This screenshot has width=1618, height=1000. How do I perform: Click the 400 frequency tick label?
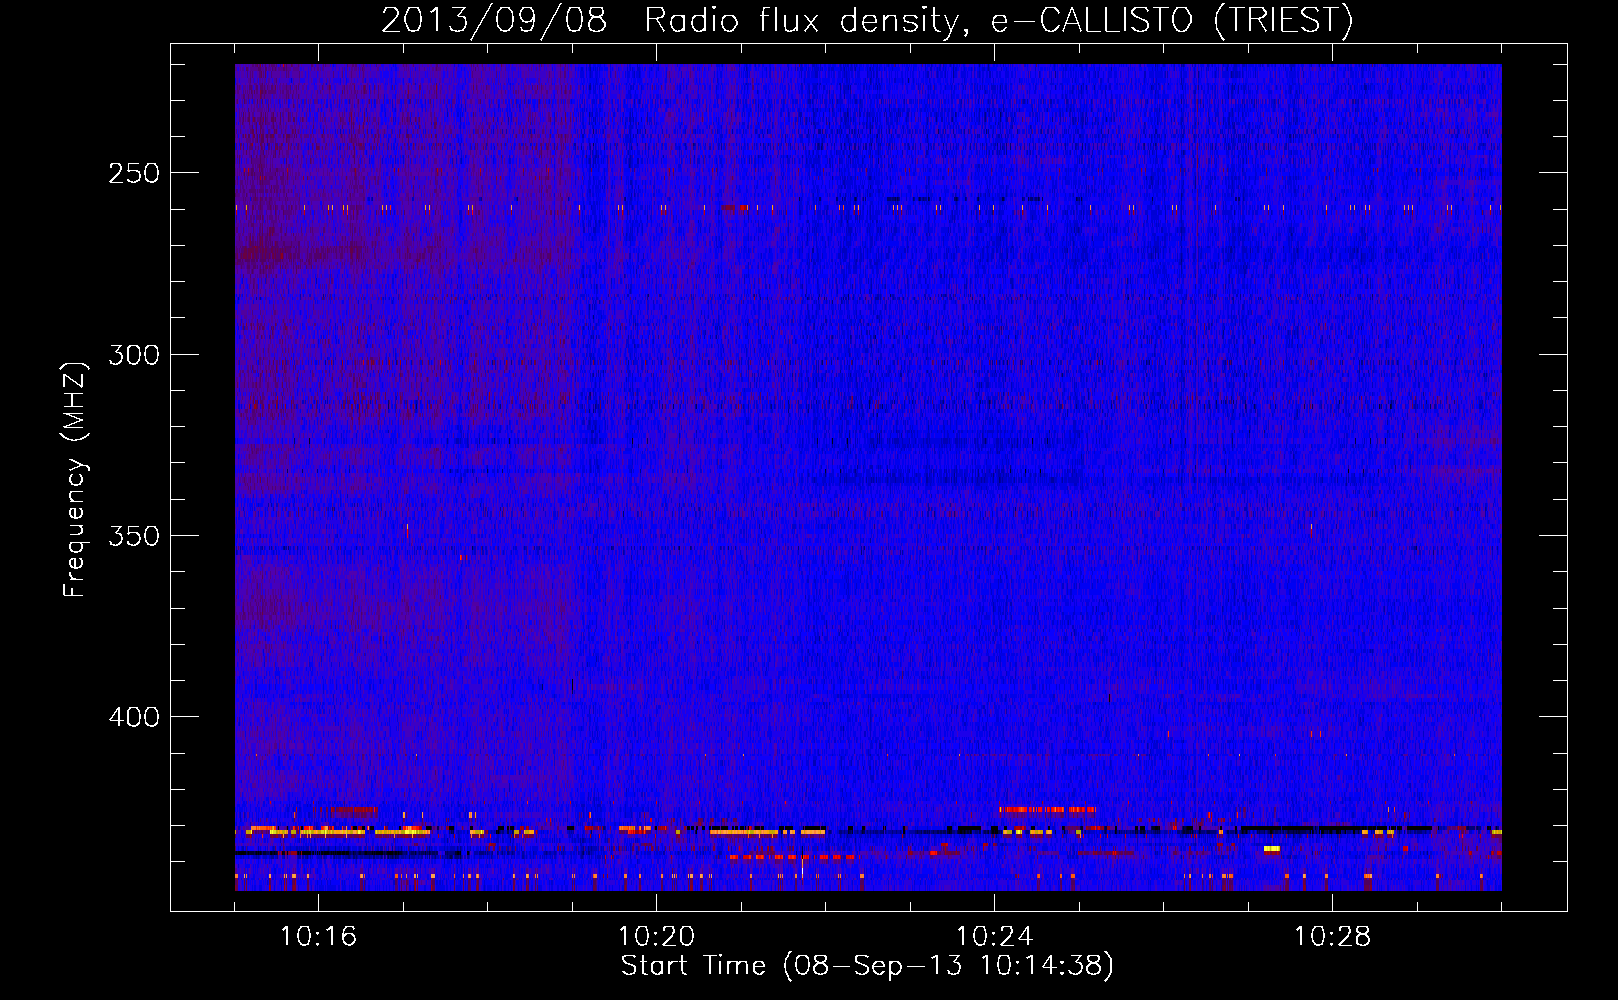pyautogui.click(x=134, y=717)
